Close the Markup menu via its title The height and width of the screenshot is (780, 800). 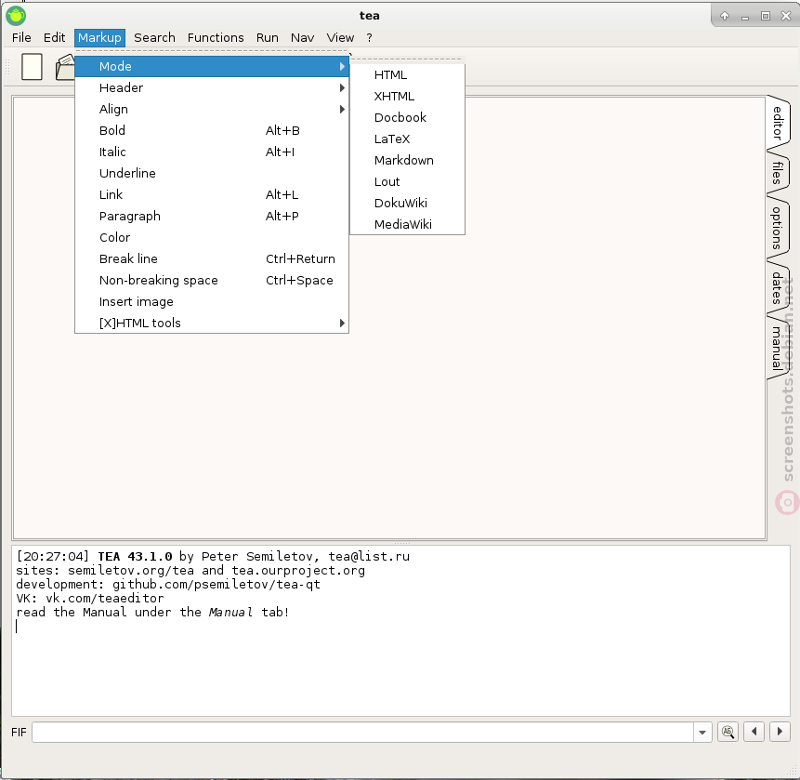point(99,38)
